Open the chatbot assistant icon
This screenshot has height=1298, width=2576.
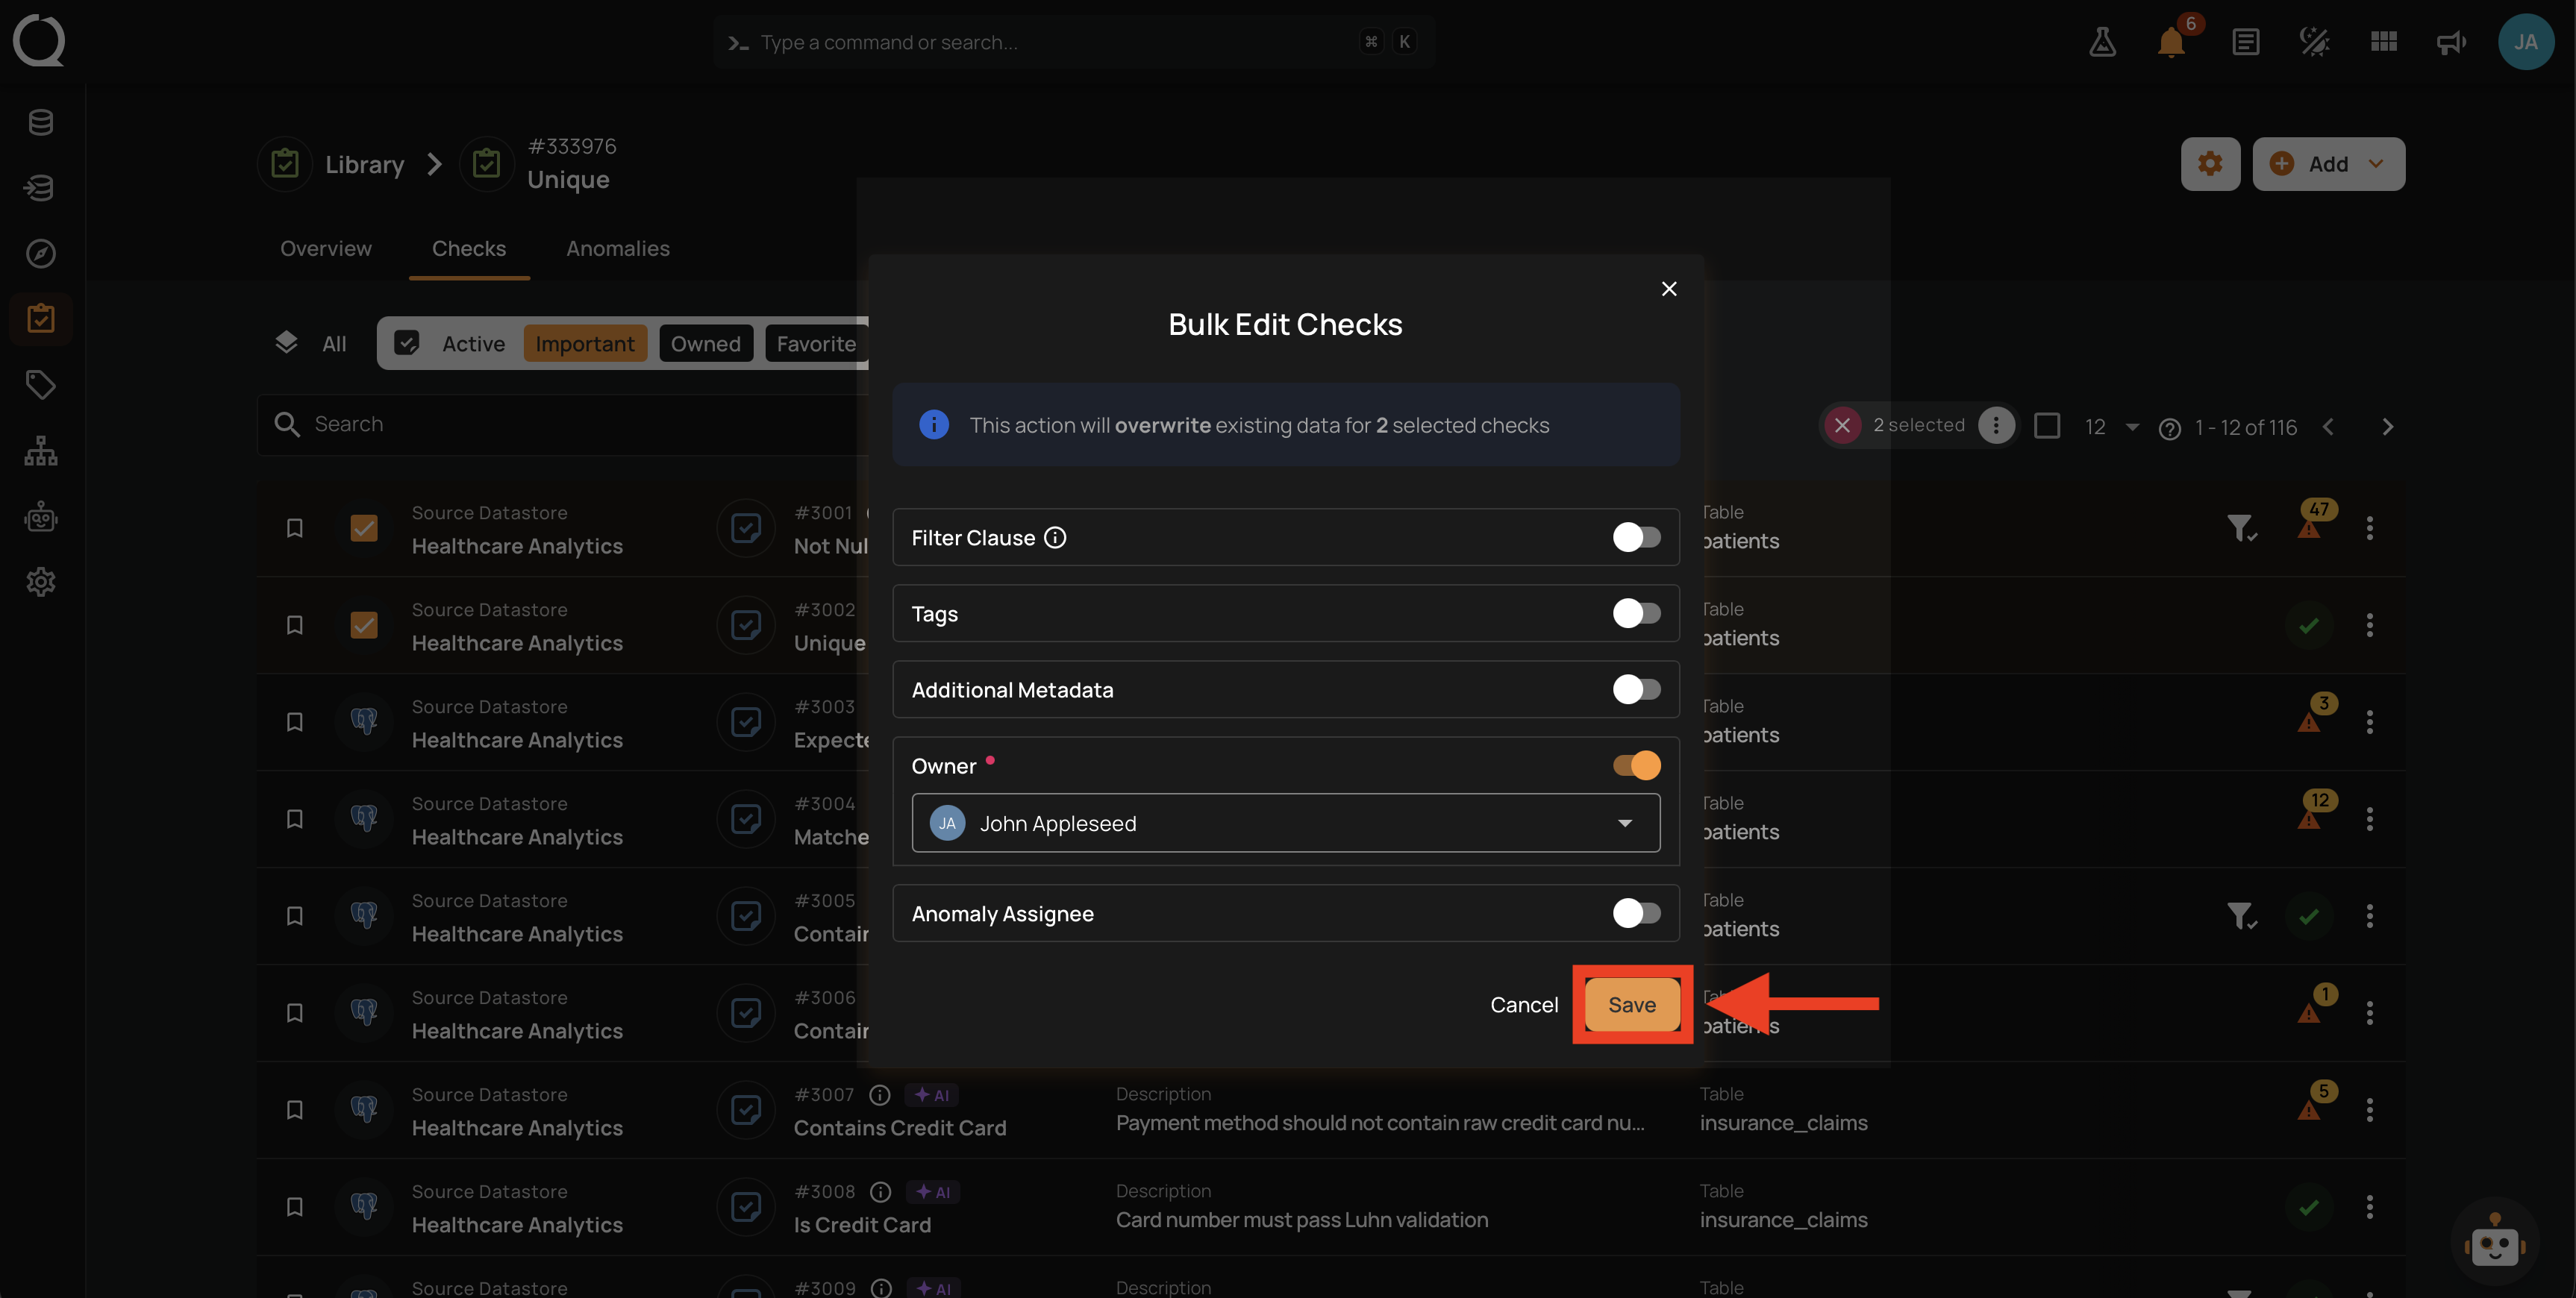click(2495, 1243)
